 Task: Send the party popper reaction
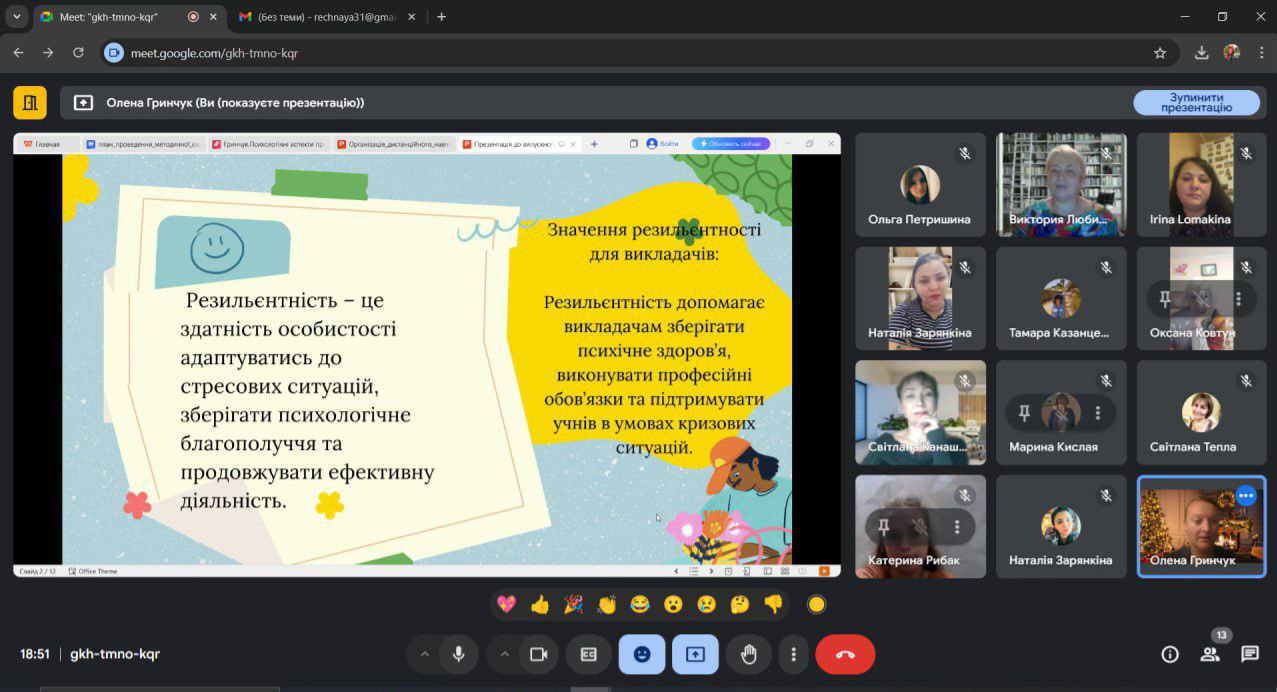coord(573,604)
